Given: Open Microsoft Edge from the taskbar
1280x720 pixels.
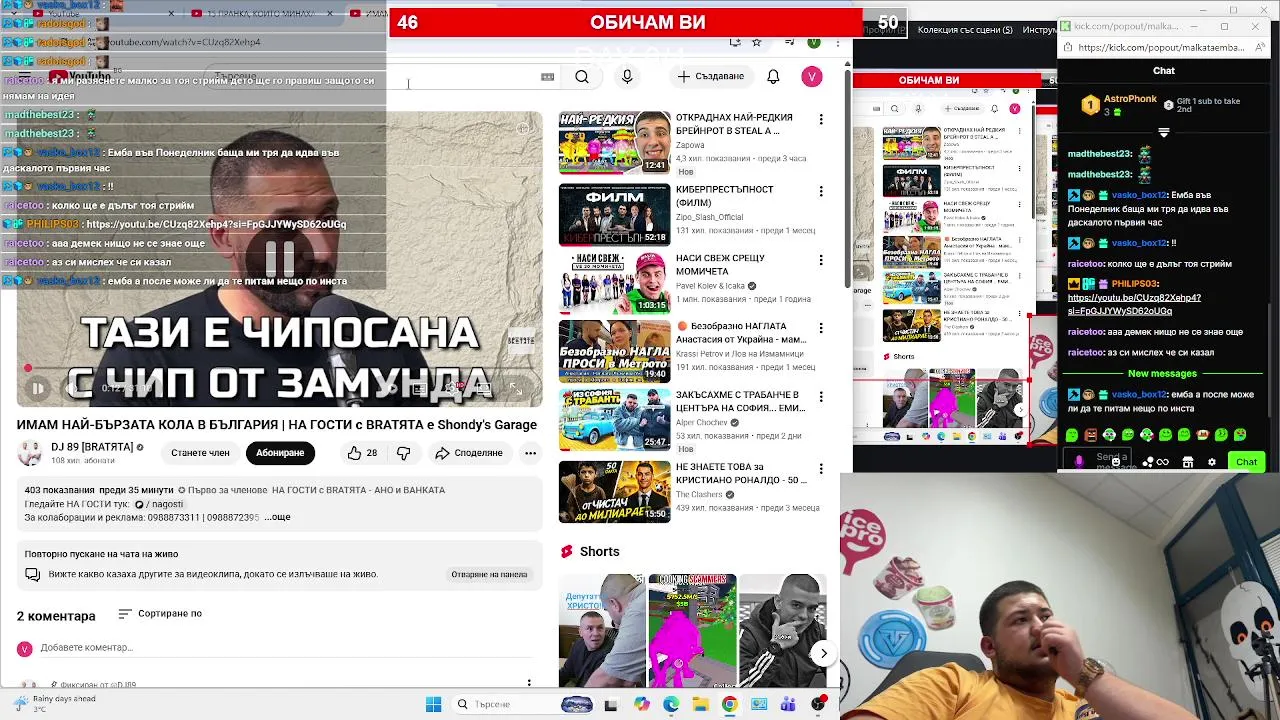Looking at the screenshot, I should coord(670,705).
